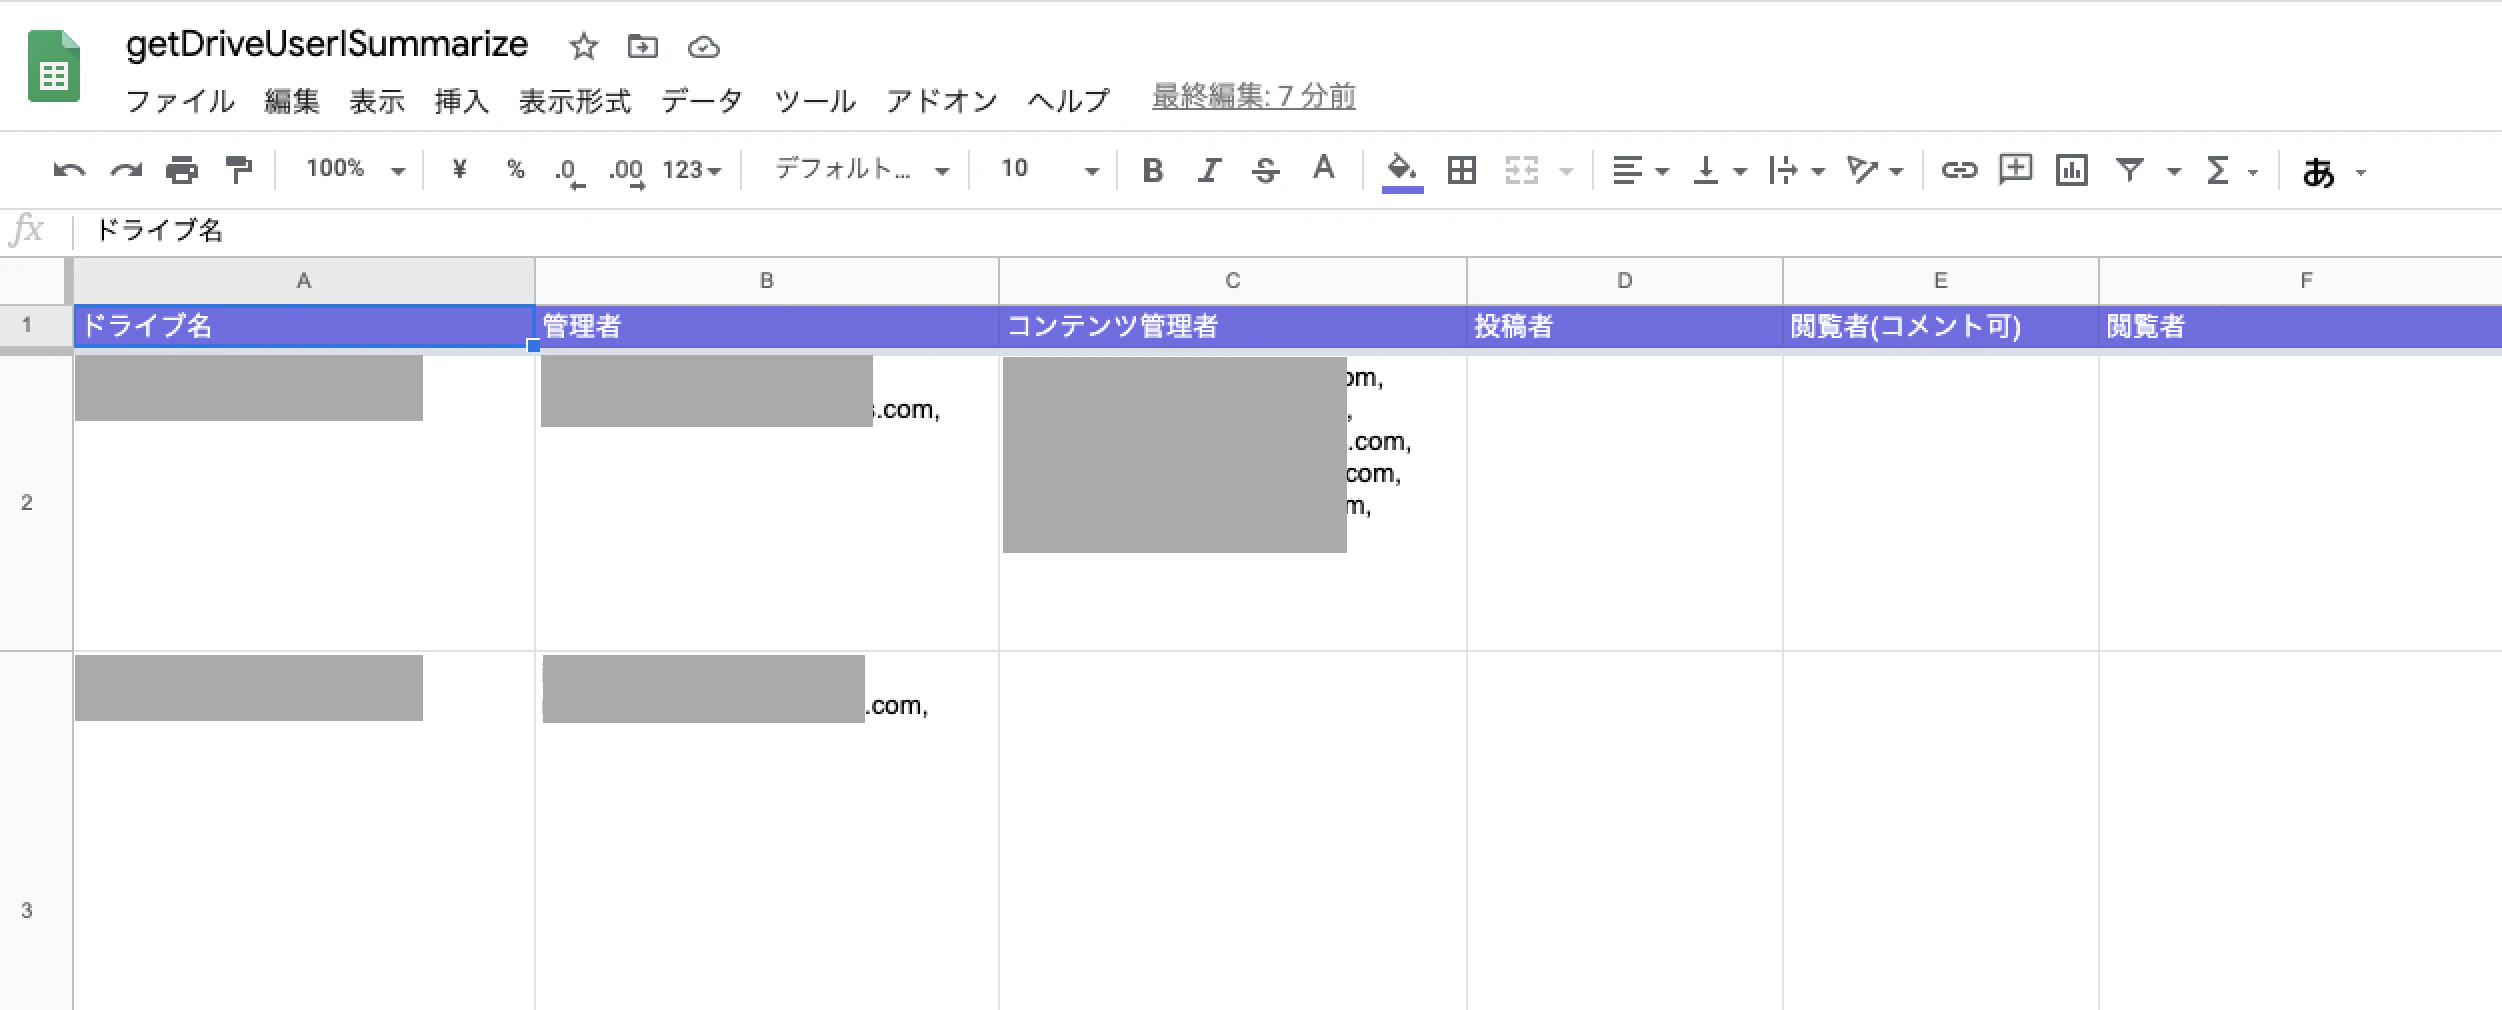Select the Paint format roller
The height and width of the screenshot is (1010, 2502).
click(239, 170)
